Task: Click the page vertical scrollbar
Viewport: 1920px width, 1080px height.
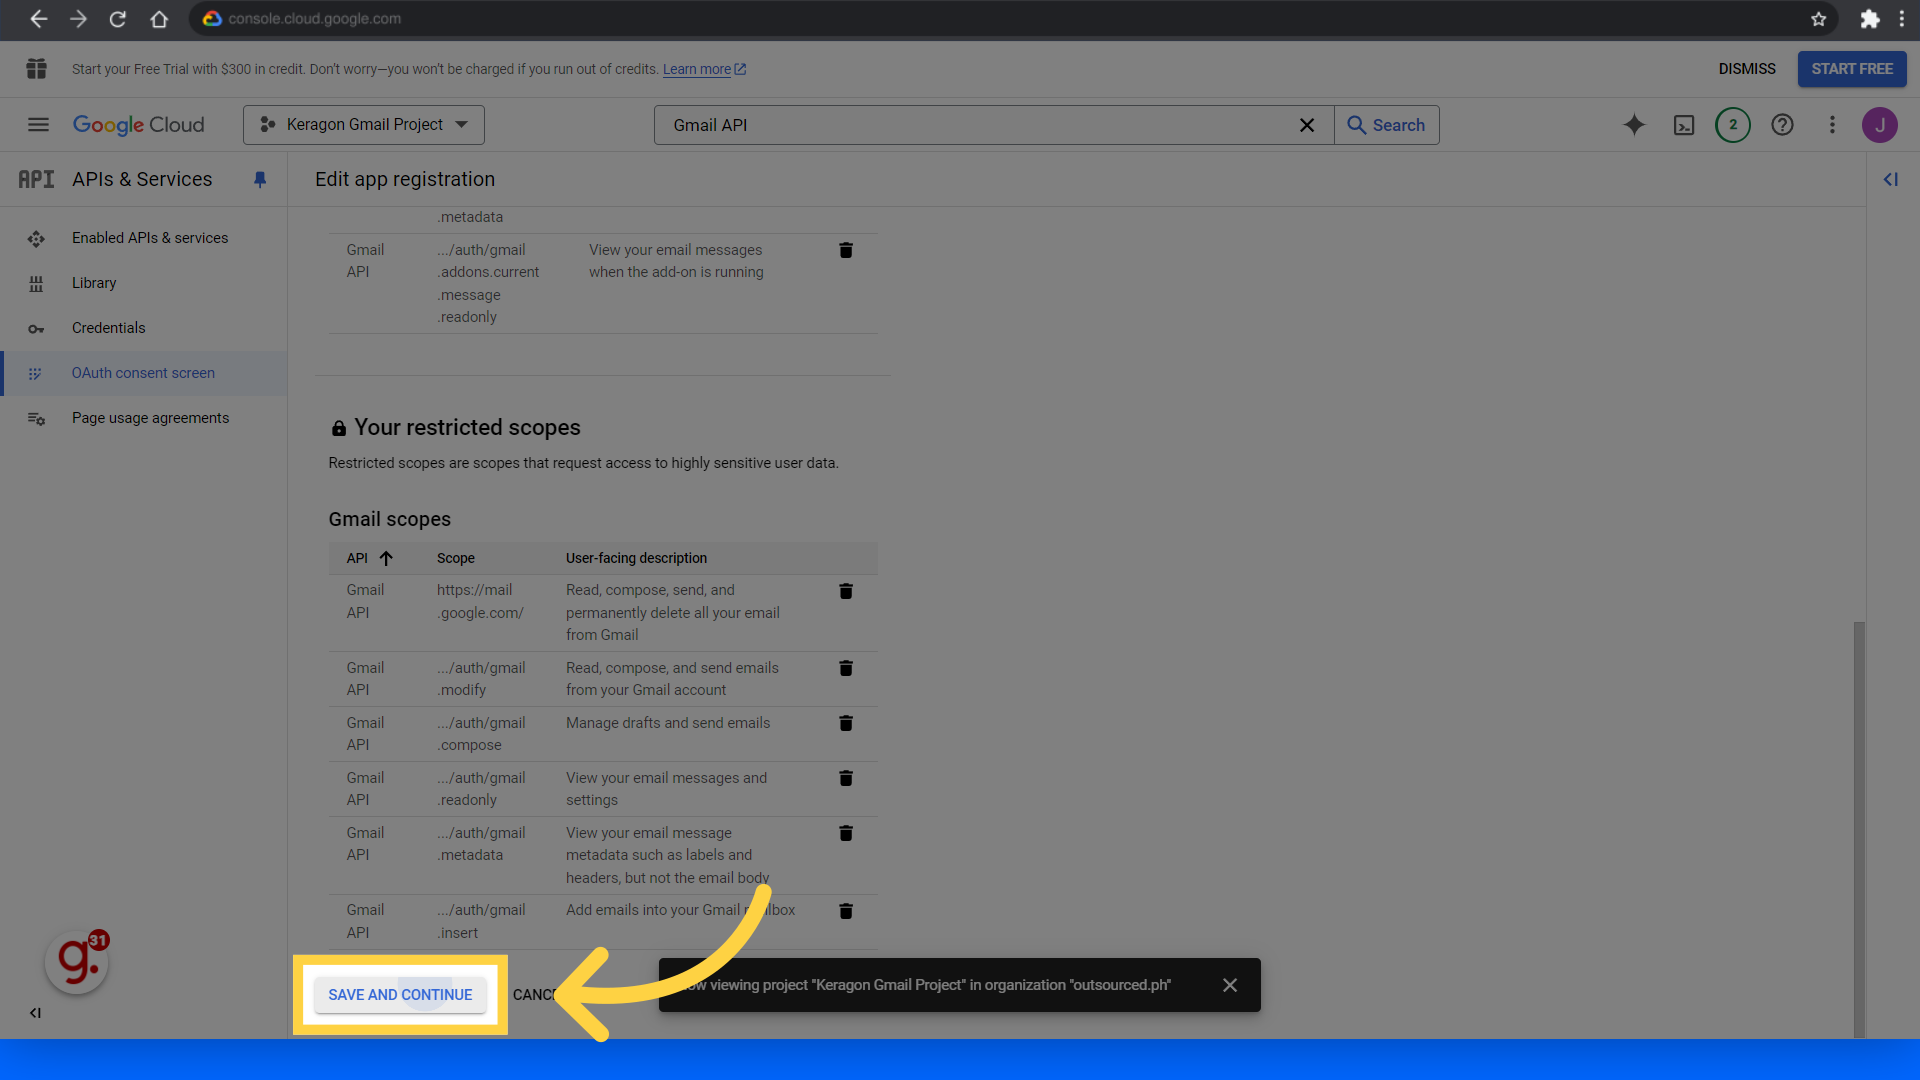Action: pos(1859,830)
